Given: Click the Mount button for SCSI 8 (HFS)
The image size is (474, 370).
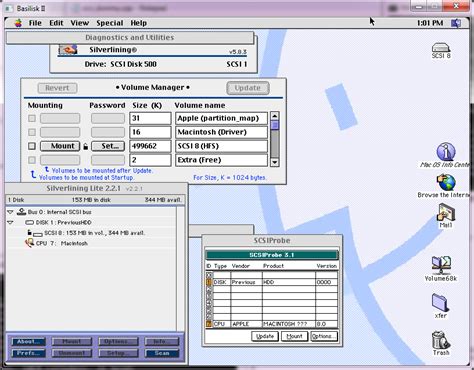Looking at the screenshot, I should click(x=60, y=146).
